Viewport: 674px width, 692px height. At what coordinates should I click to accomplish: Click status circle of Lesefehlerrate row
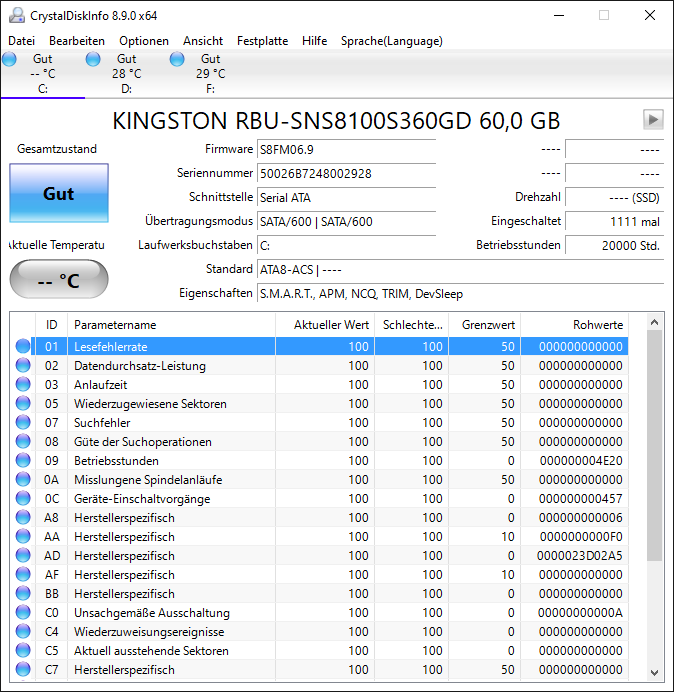23,346
